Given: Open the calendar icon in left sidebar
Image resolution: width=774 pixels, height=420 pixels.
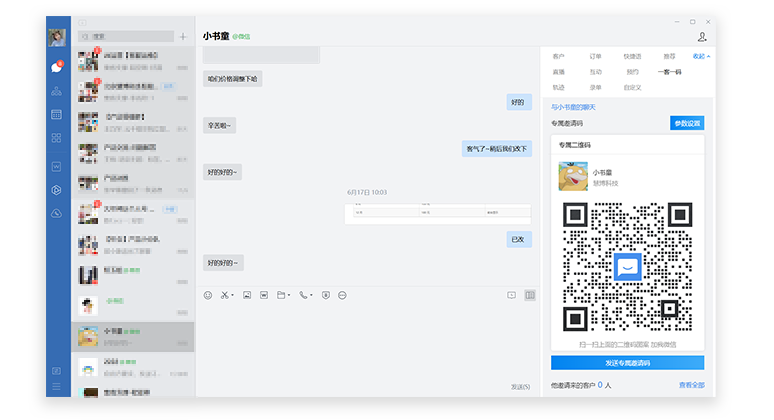Looking at the screenshot, I should [57, 115].
